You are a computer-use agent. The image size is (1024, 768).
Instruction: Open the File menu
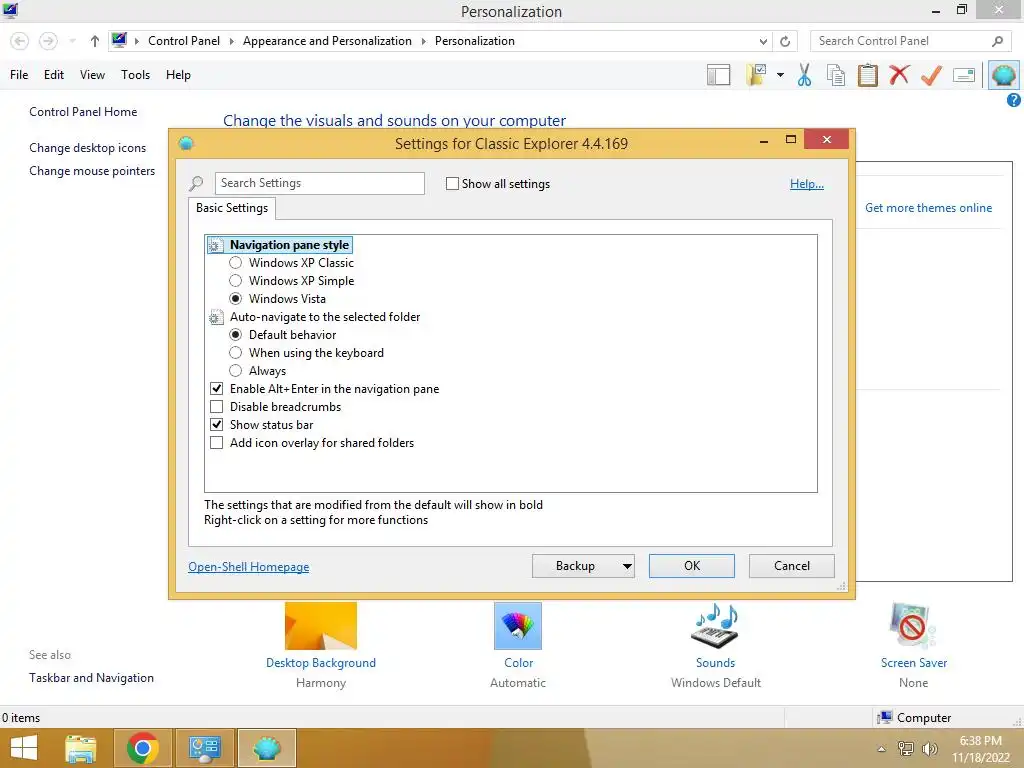(x=19, y=75)
